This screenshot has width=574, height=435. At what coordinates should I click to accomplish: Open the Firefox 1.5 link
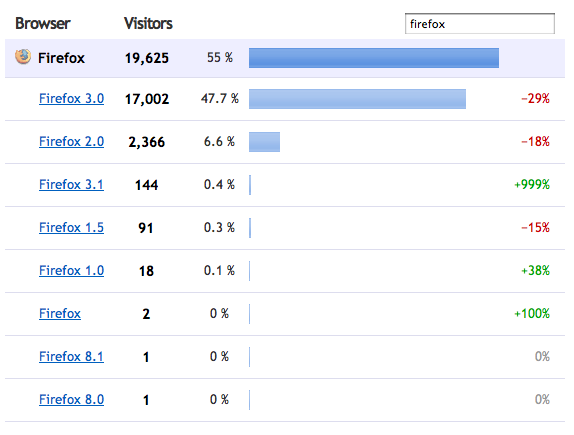71,227
